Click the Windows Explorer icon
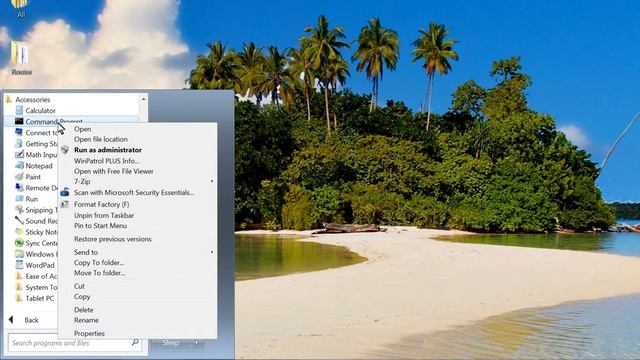 [19, 253]
